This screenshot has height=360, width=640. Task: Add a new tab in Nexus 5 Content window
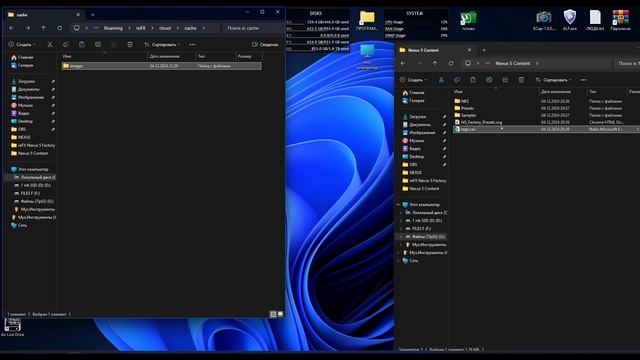click(484, 50)
